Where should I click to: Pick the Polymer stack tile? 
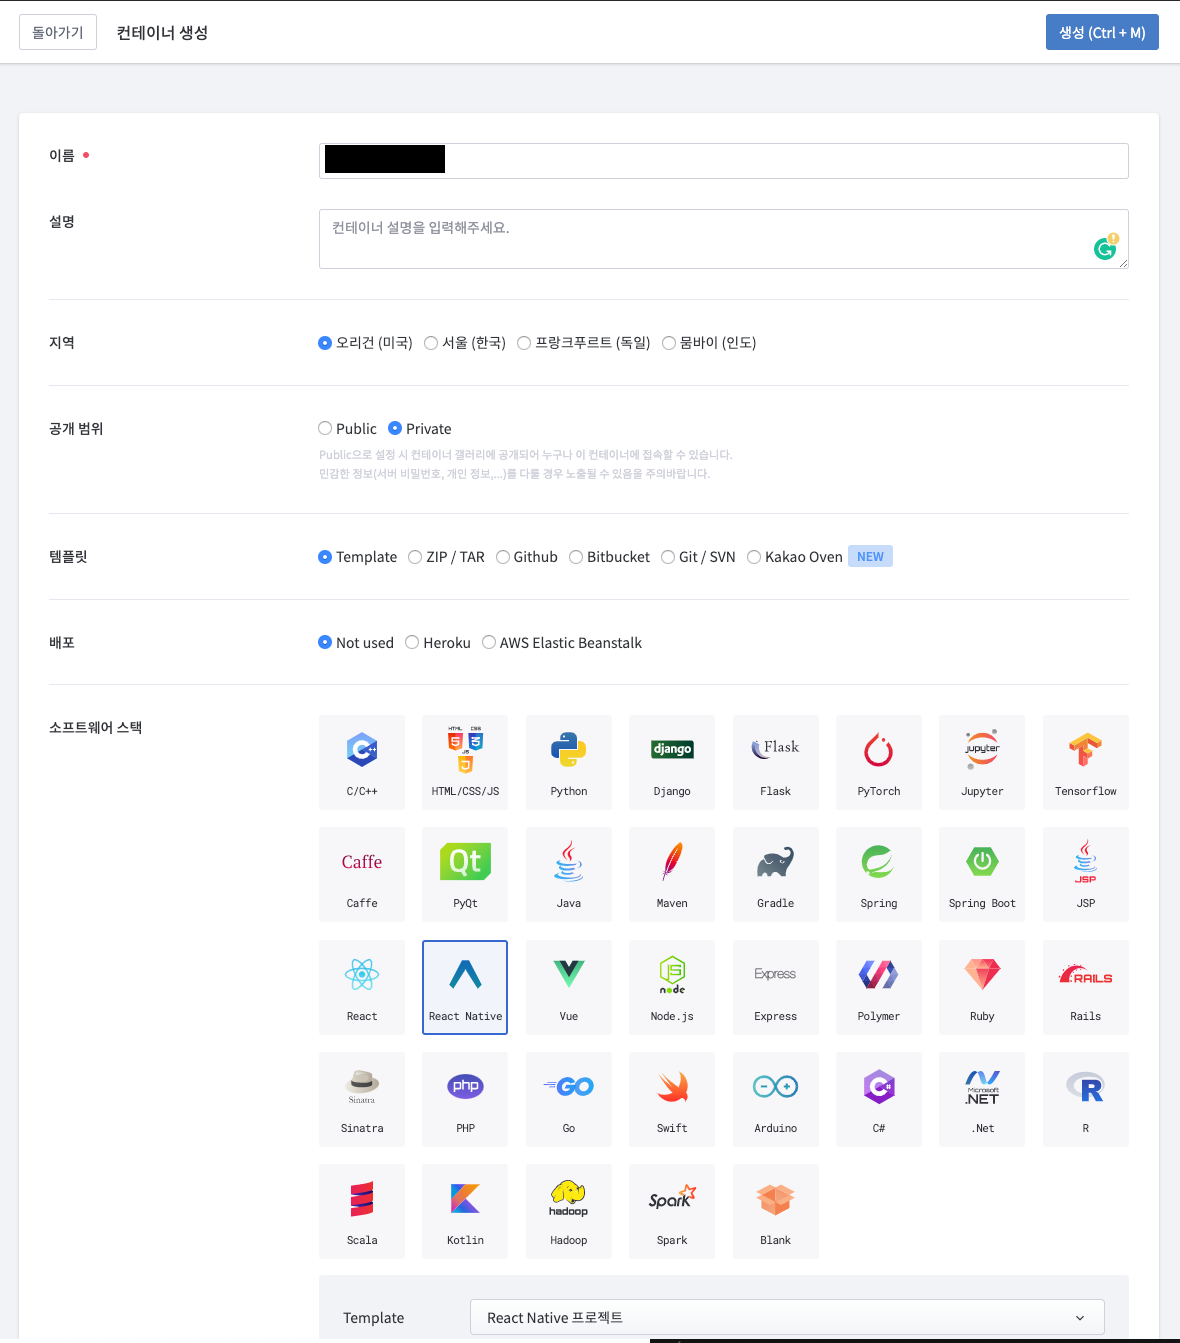click(x=879, y=987)
